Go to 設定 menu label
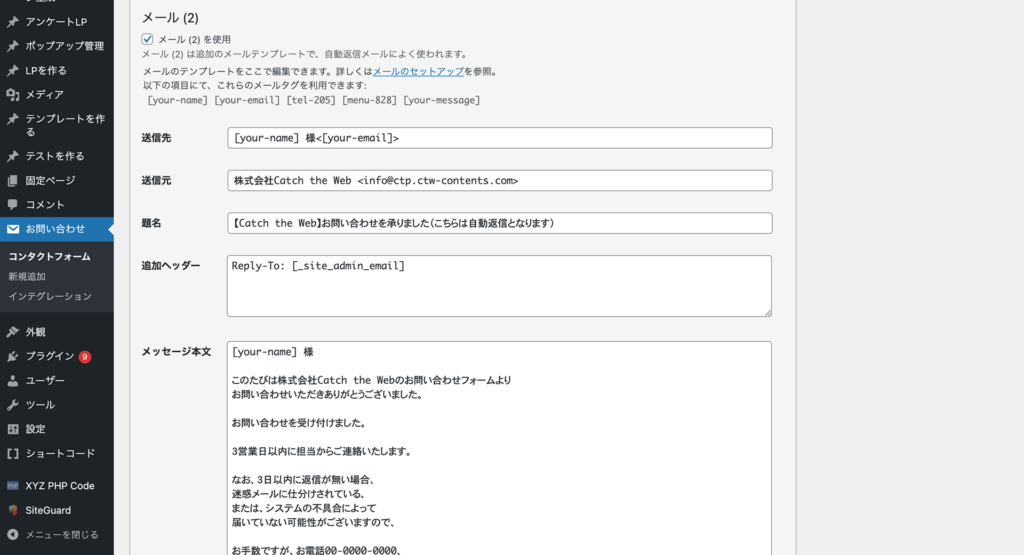The image size is (1024, 555). (x=35, y=429)
